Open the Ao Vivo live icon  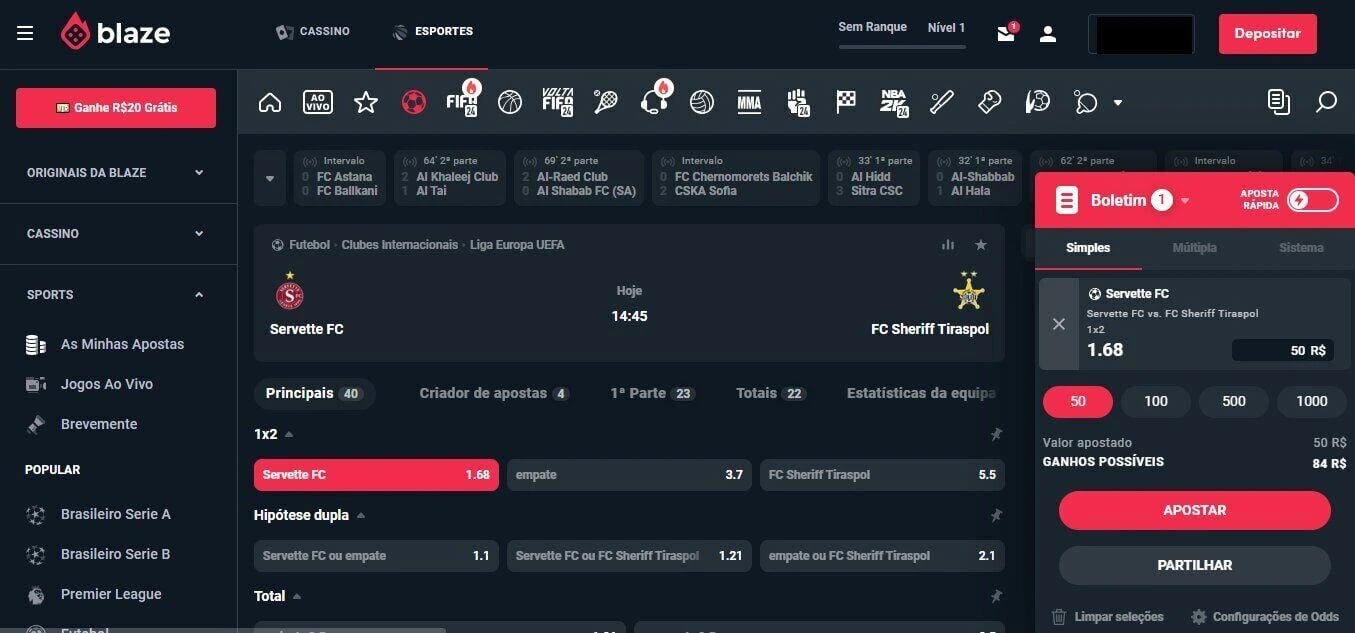318,102
